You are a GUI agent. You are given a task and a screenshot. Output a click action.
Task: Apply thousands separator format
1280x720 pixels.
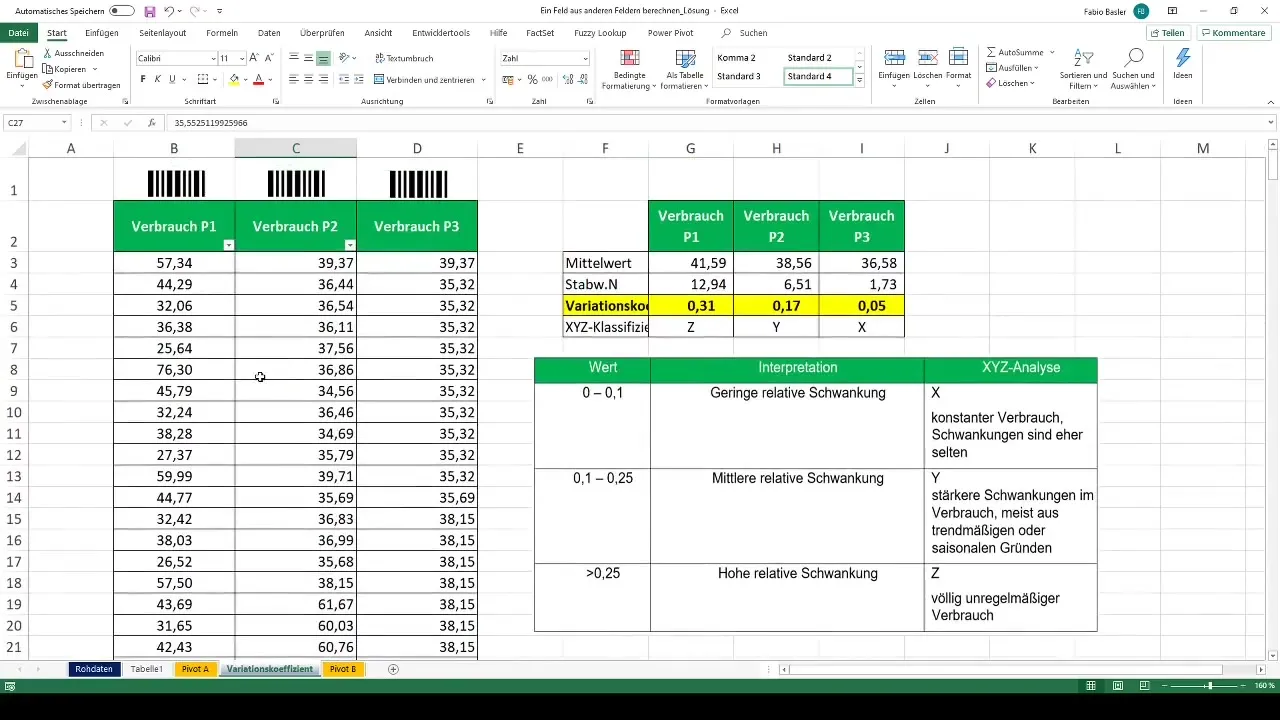(x=547, y=79)
